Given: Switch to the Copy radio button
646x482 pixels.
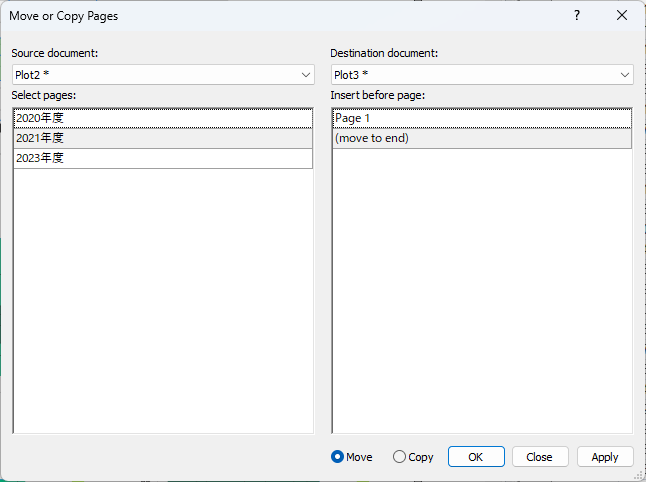Looking at the screenshot, I should pyautogui.click(x=400, y=457).
